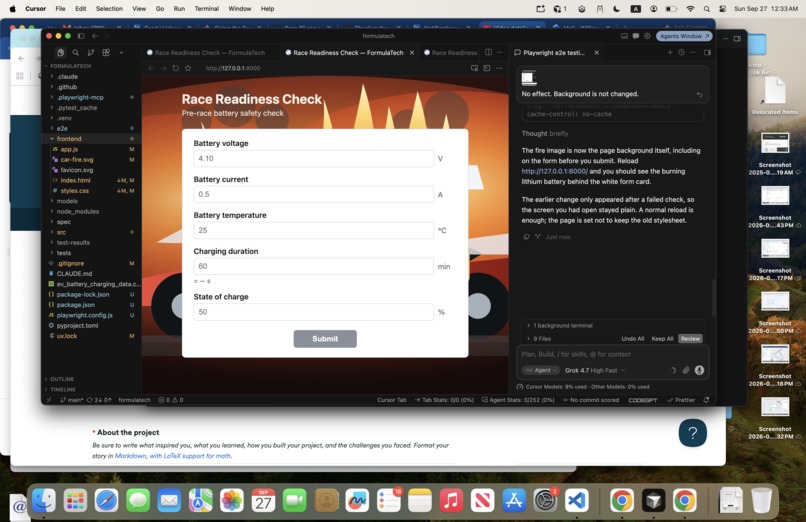Close the active Race Readiness Check tab

tap(412, 52)
